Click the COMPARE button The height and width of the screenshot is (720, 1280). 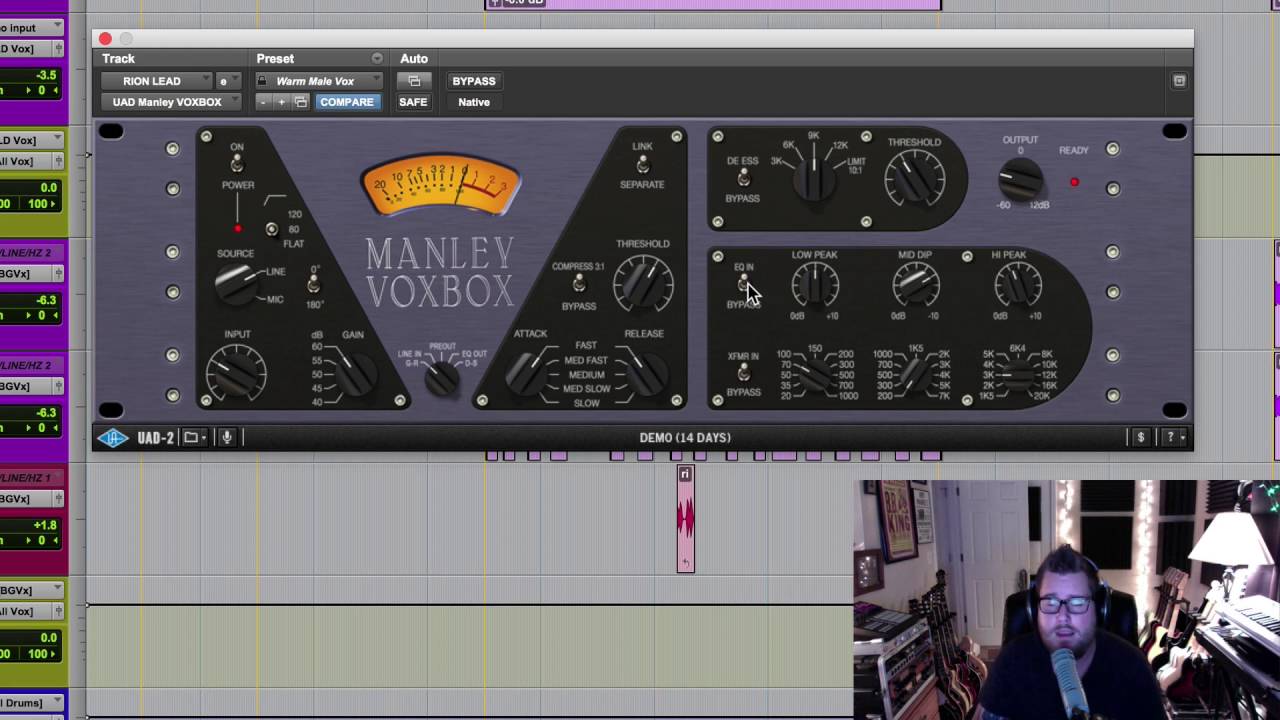[347, 102]
